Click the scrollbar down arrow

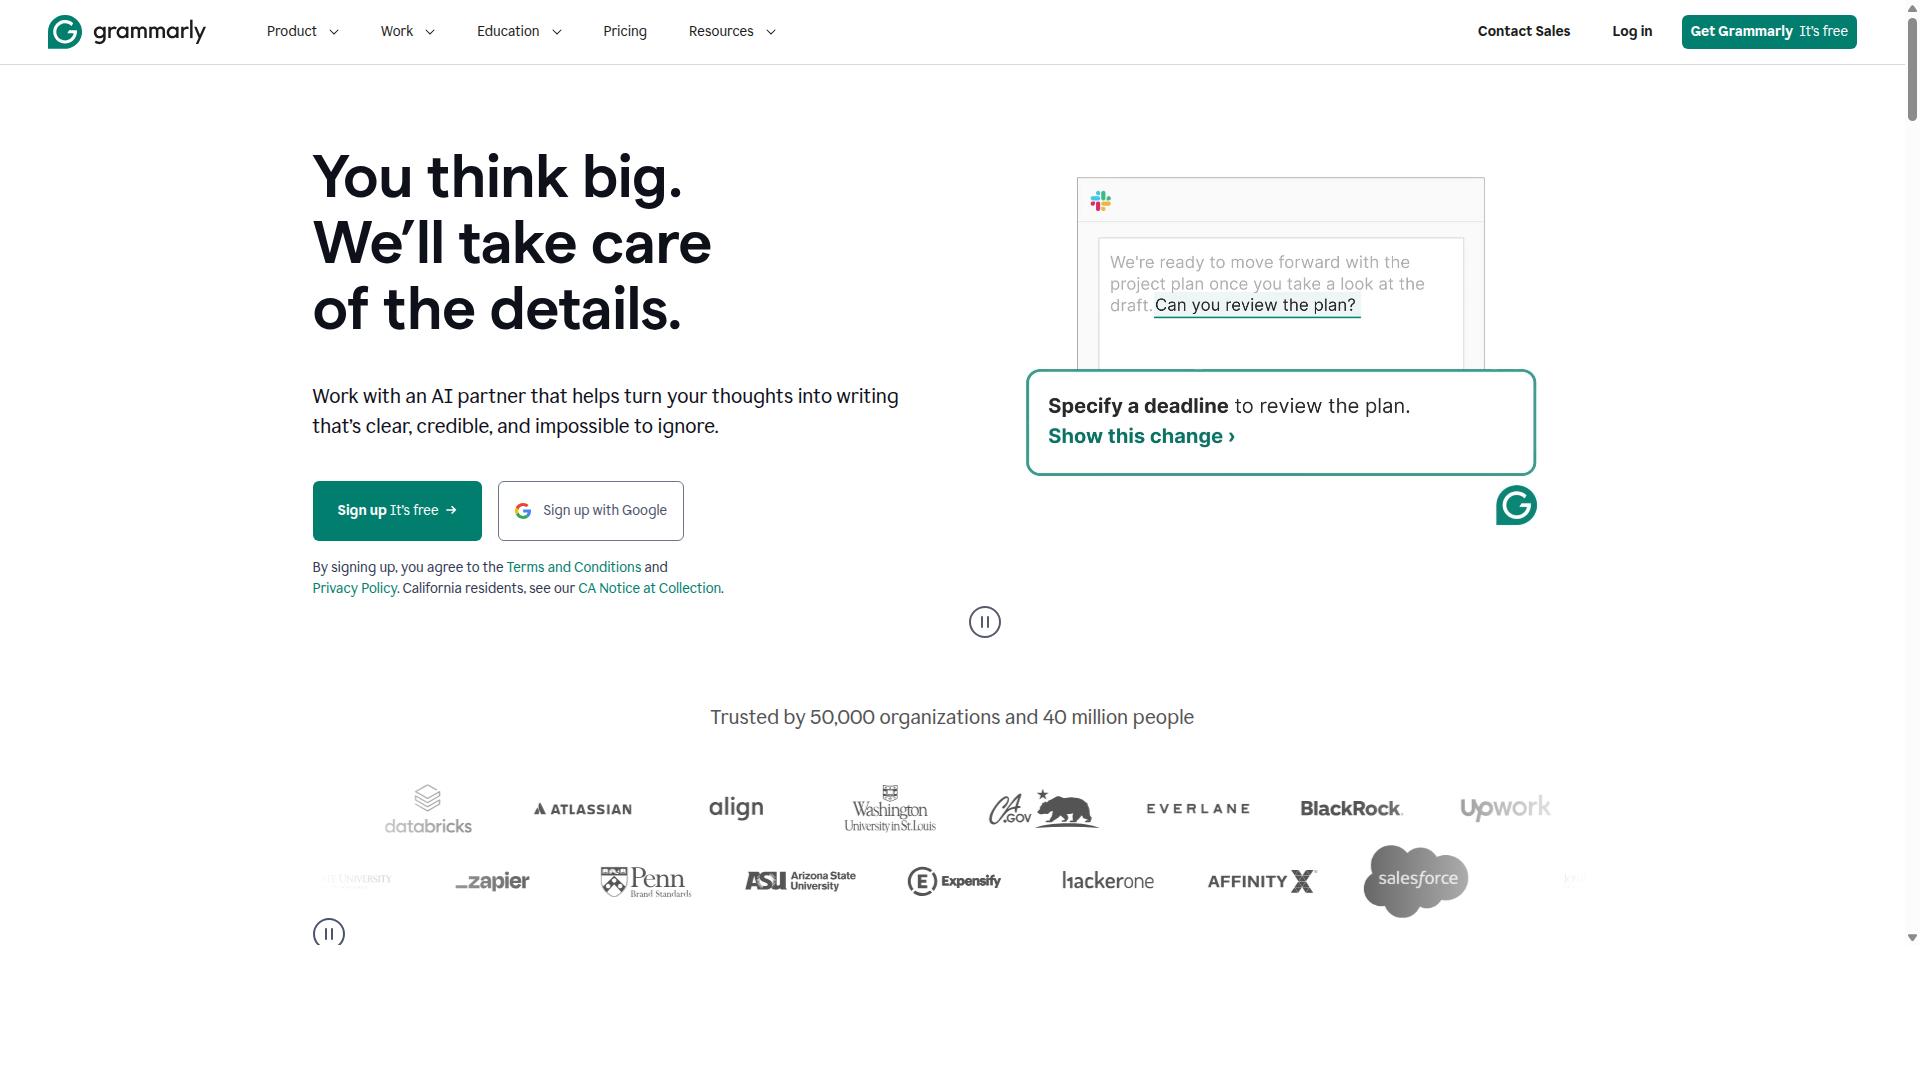(x=1912, y=938)
